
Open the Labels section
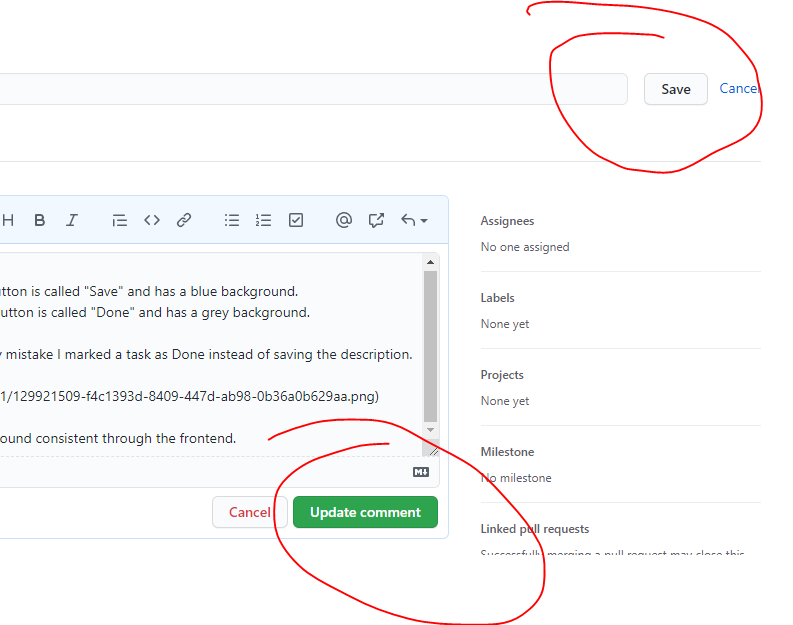(x=497, y=298)
